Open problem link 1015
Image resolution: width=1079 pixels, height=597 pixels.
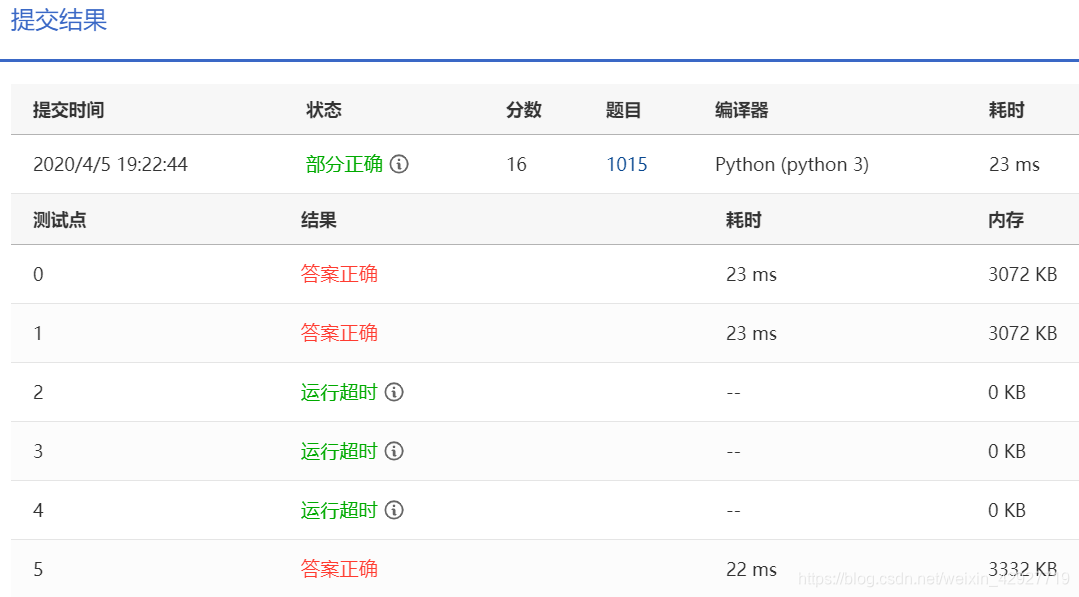[627, 163]
